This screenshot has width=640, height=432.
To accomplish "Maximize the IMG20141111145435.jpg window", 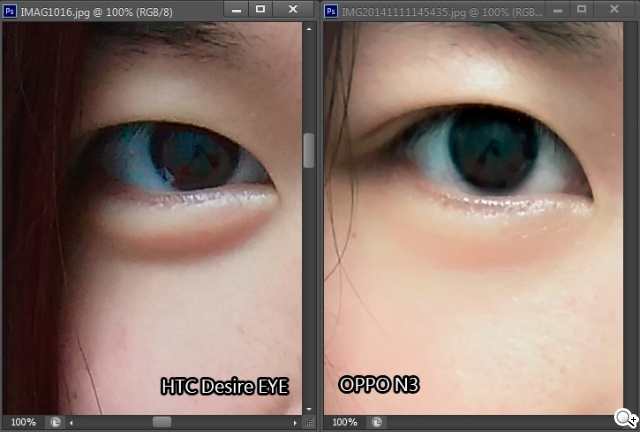I will tap(582, 9).
